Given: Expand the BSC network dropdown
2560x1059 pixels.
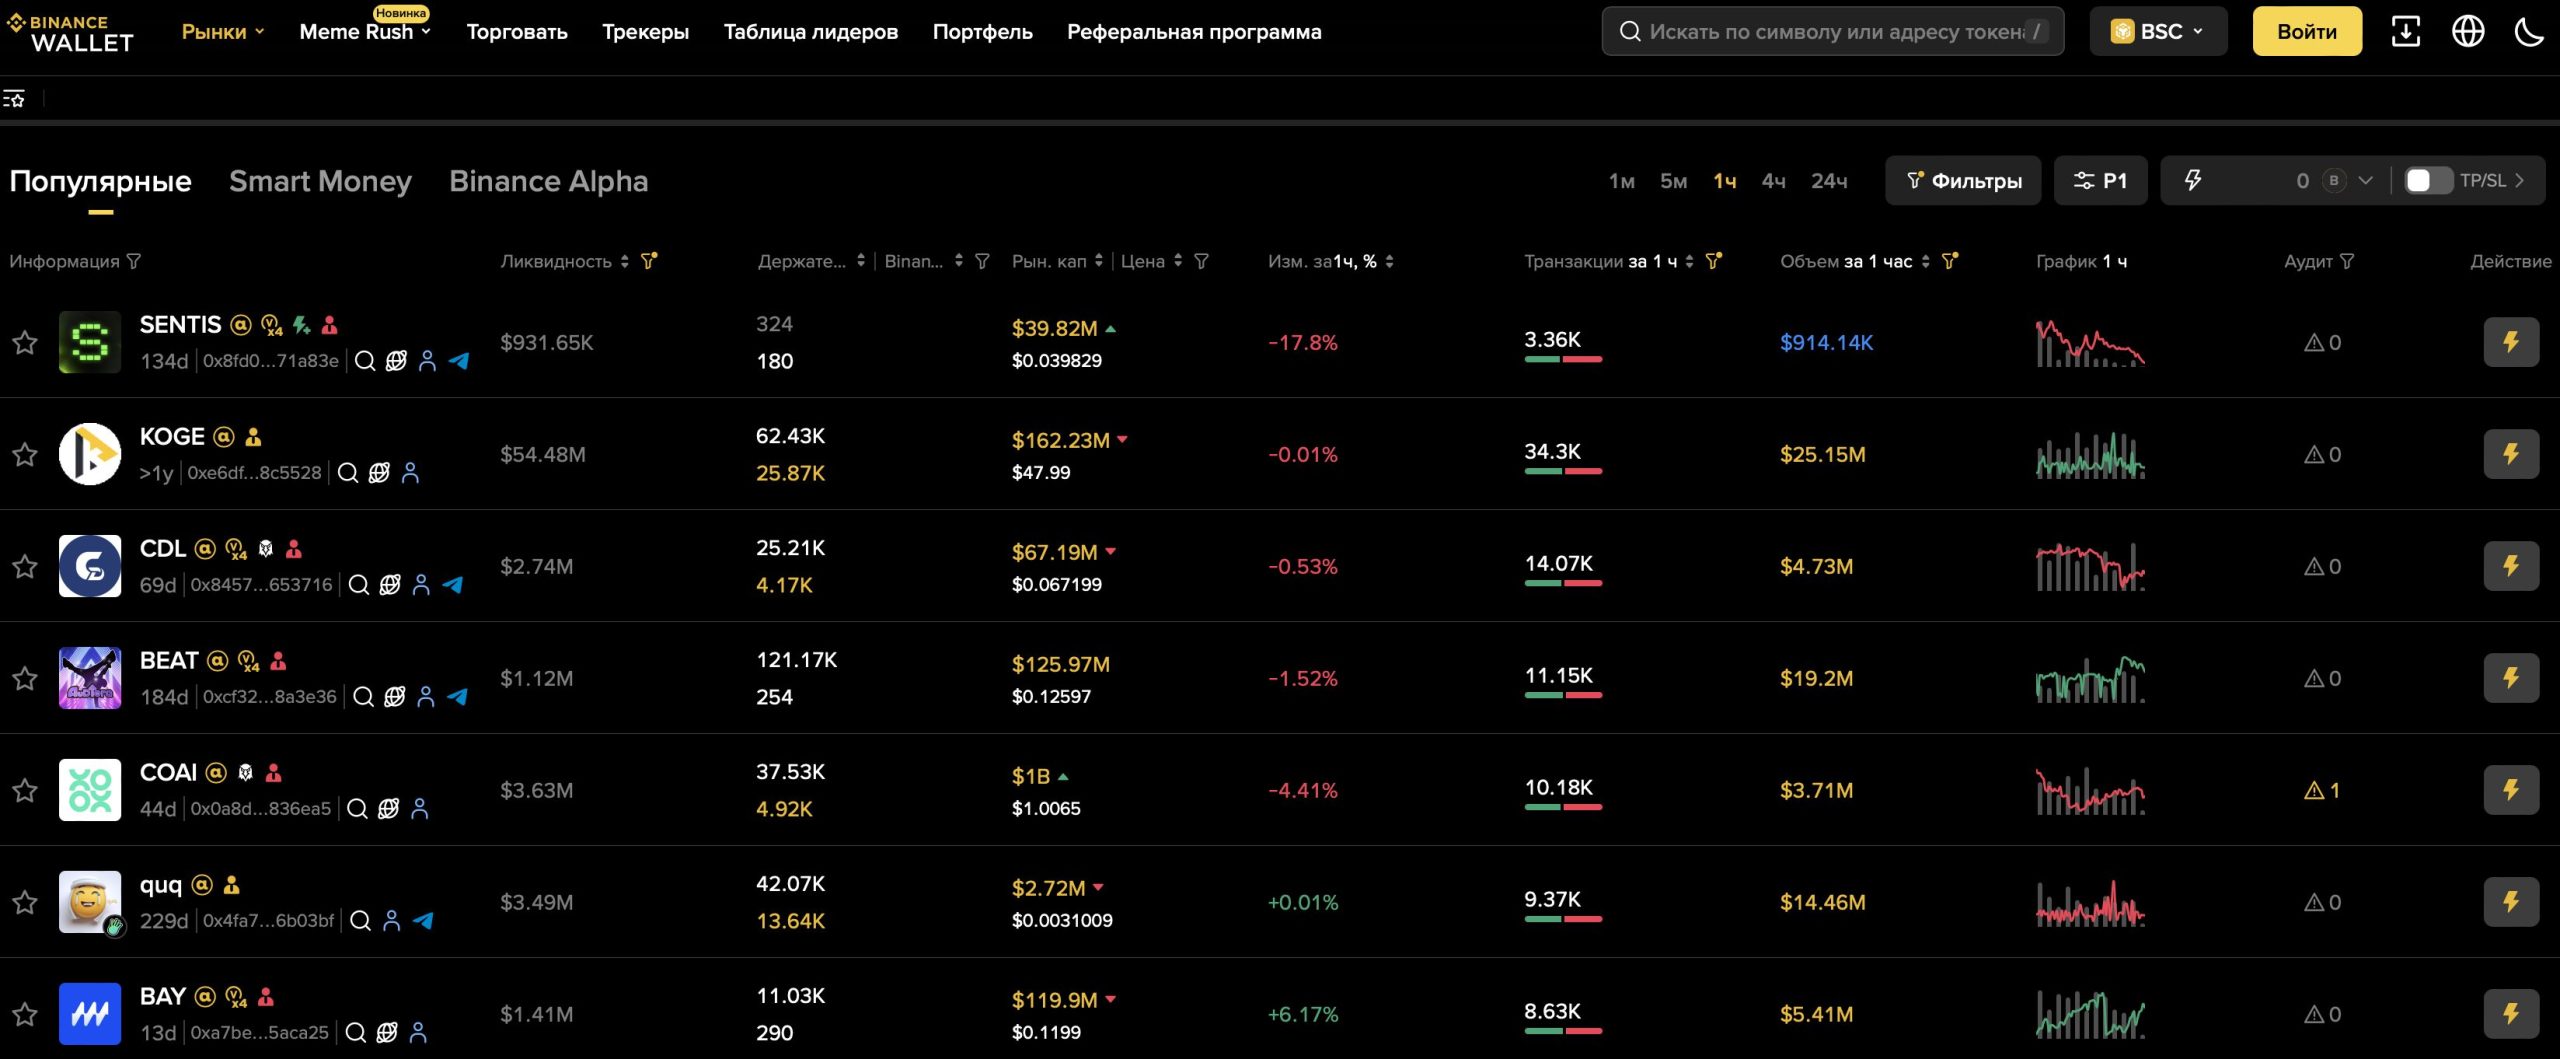Looking at the screenshot, I should pos(2157,32).
